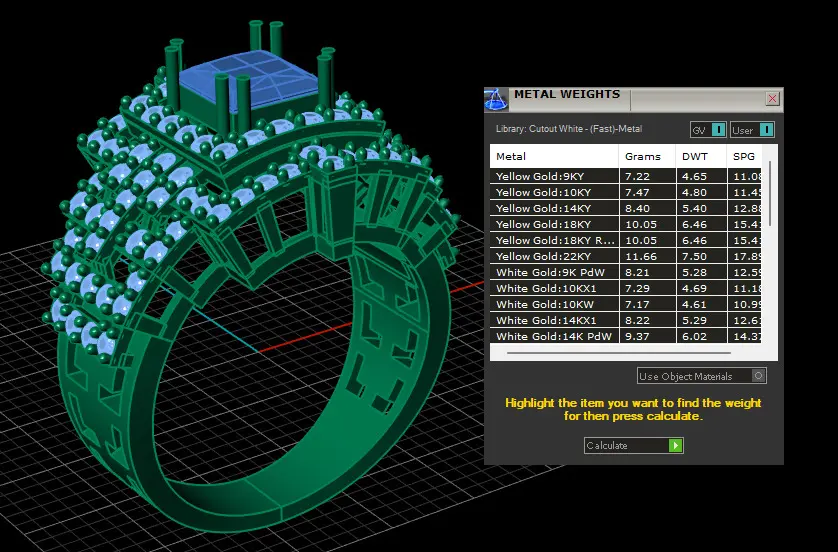838x552 pixels.
Task: Click the 6.02 DWT value
Action: tap(694, 337)
